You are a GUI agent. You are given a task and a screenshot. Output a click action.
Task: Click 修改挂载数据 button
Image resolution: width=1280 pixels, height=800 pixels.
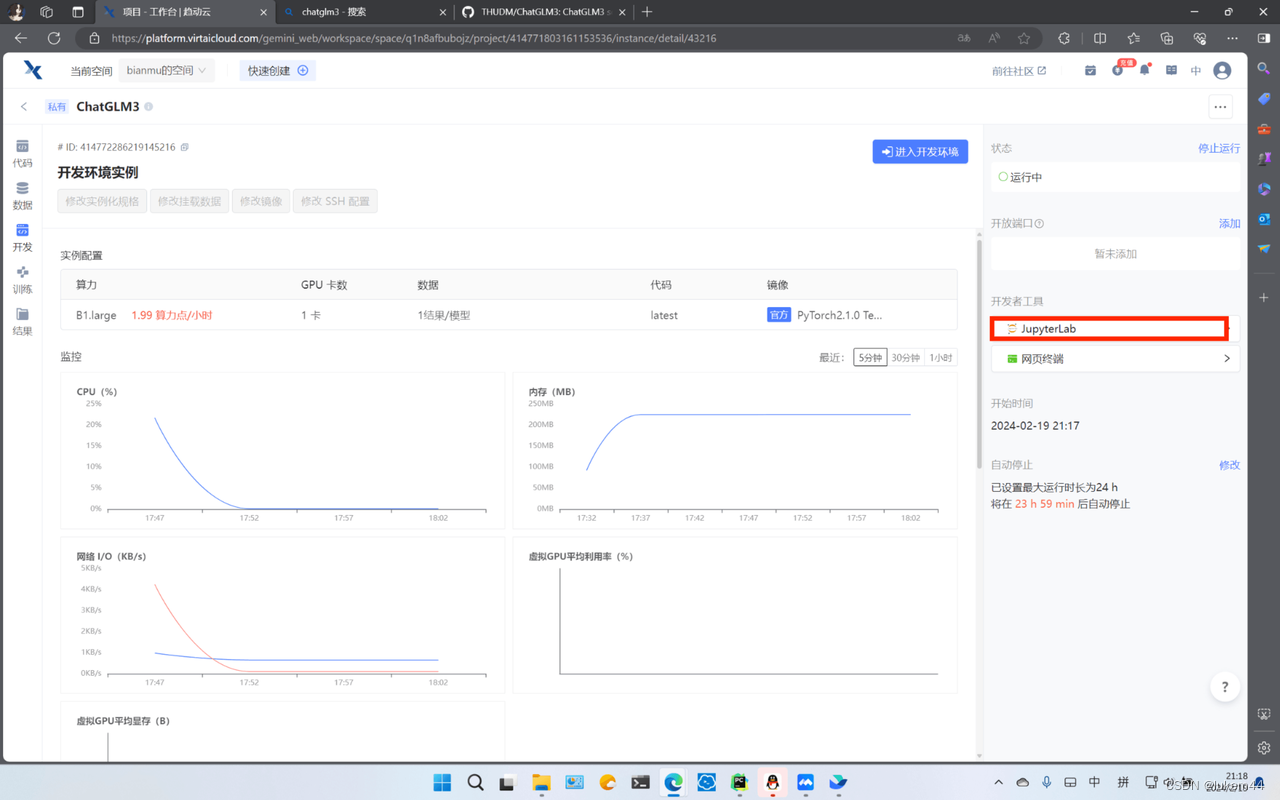[x=189, y=201]
